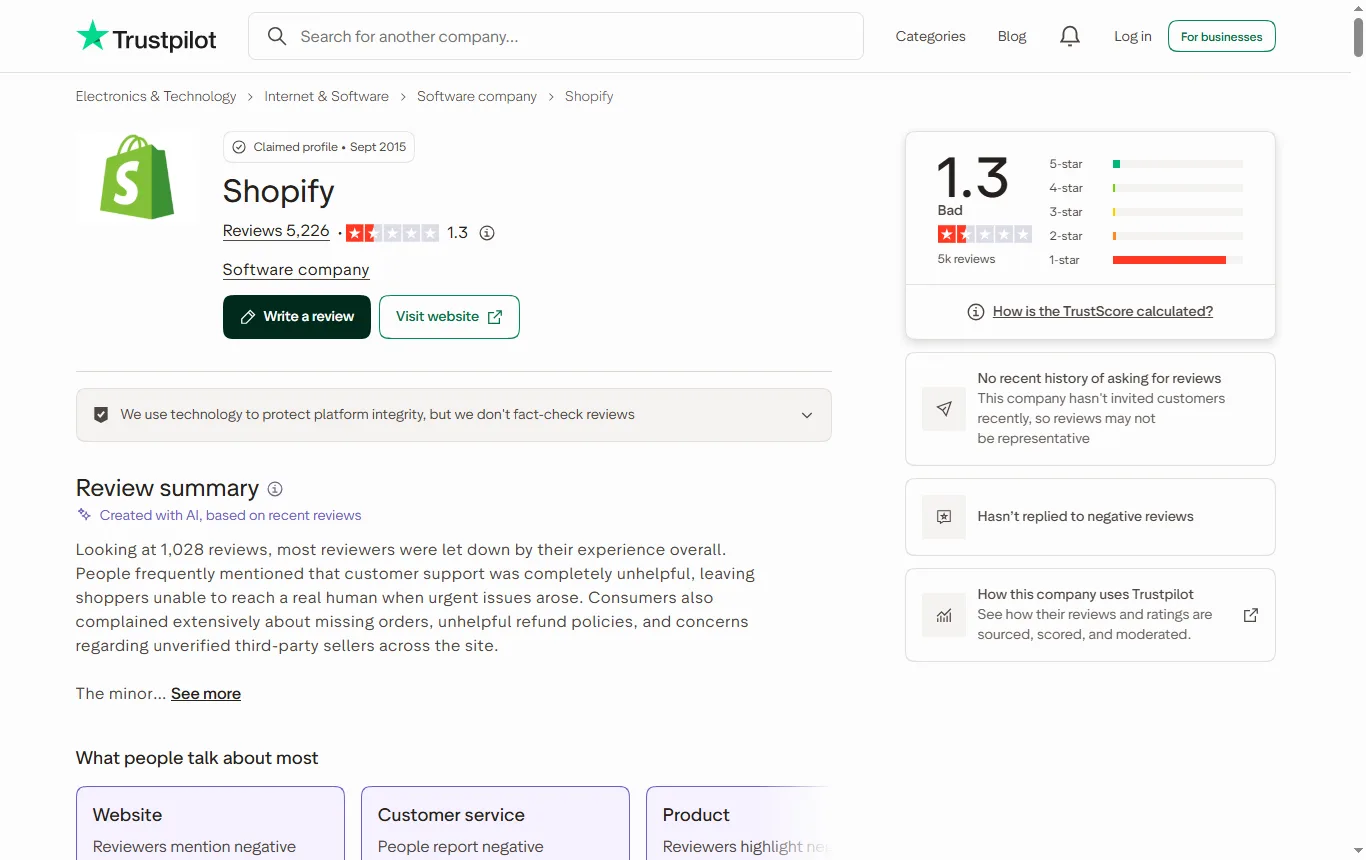Open the Customer service topic card
This screenshot has height=860, width=1366.
point(495,824)
